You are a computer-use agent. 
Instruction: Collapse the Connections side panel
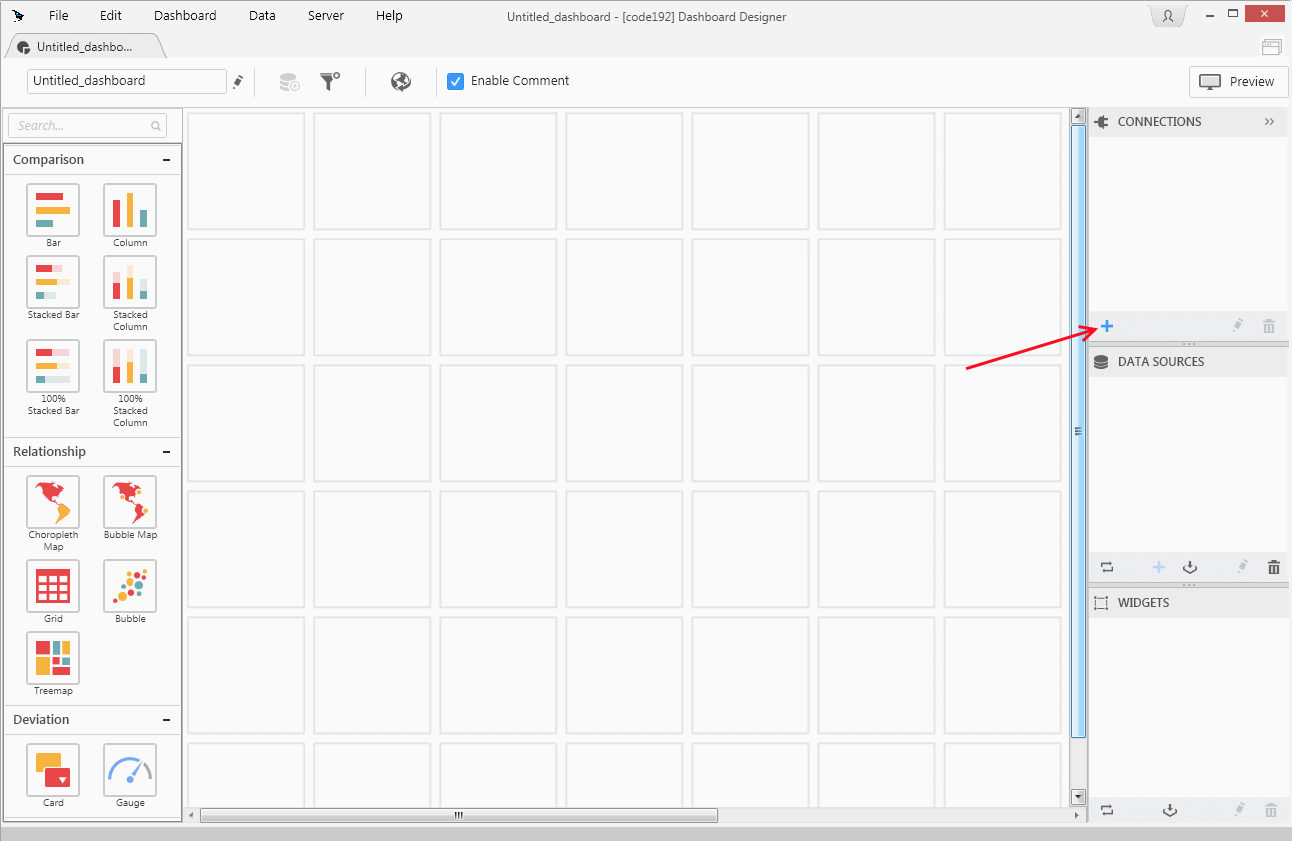[x=1269, y=122]
